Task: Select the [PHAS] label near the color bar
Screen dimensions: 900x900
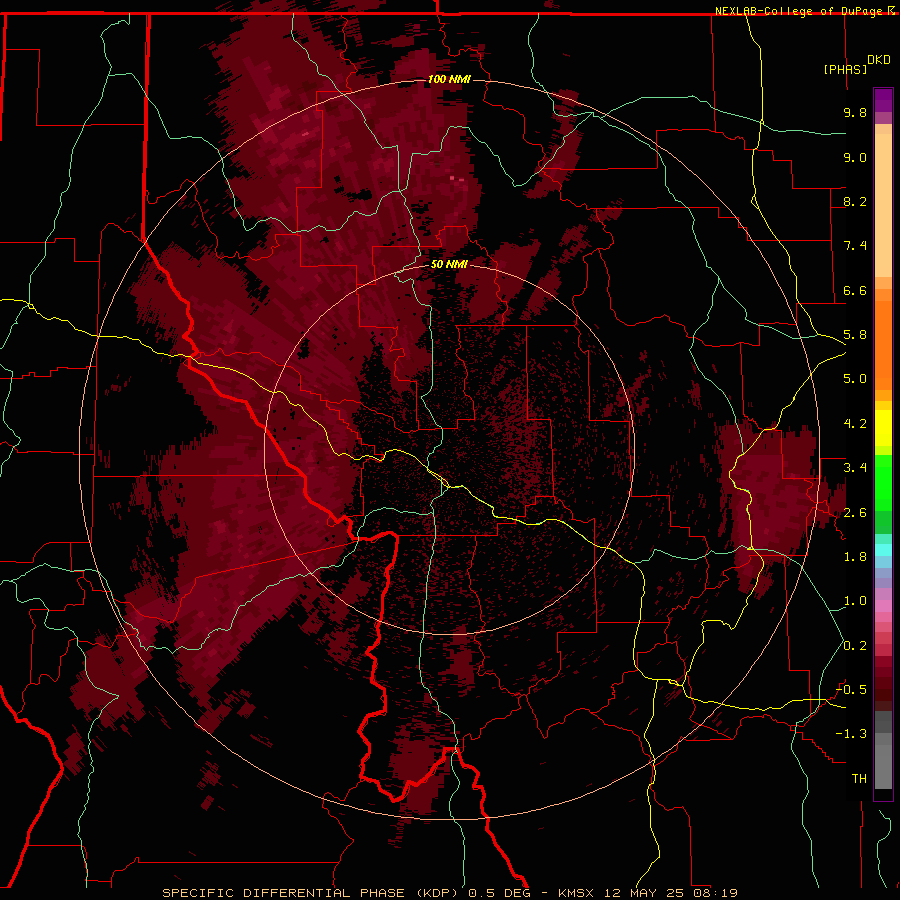Action: [845, 69]
